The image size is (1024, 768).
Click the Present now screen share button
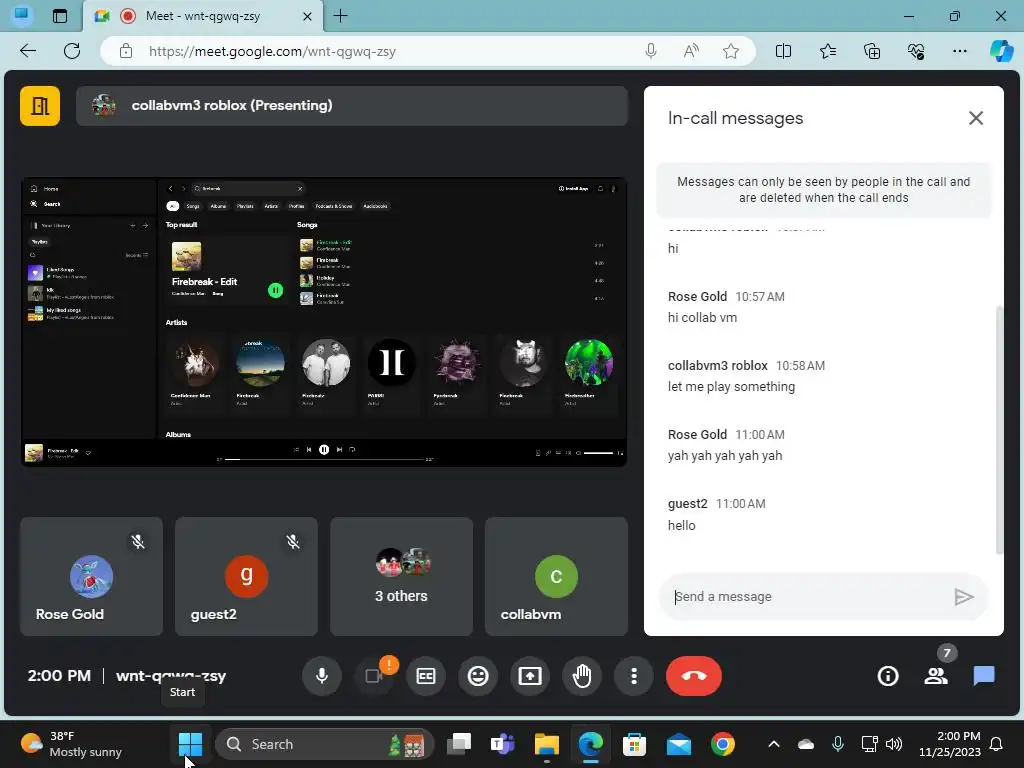[530, 676]
